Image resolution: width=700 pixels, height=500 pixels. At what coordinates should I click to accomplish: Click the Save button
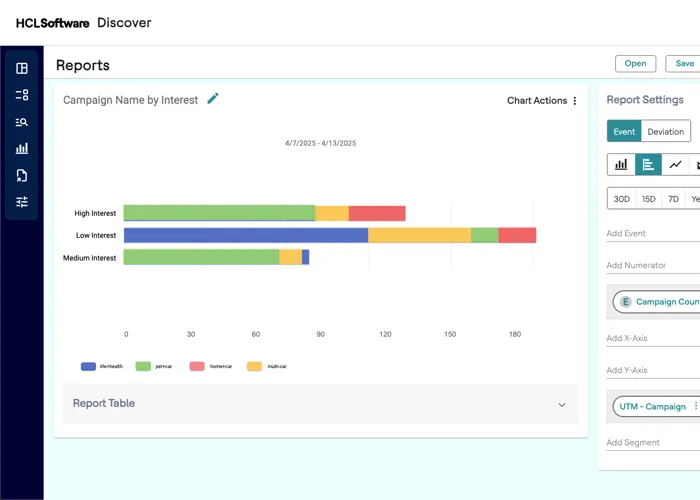[684, 64]
